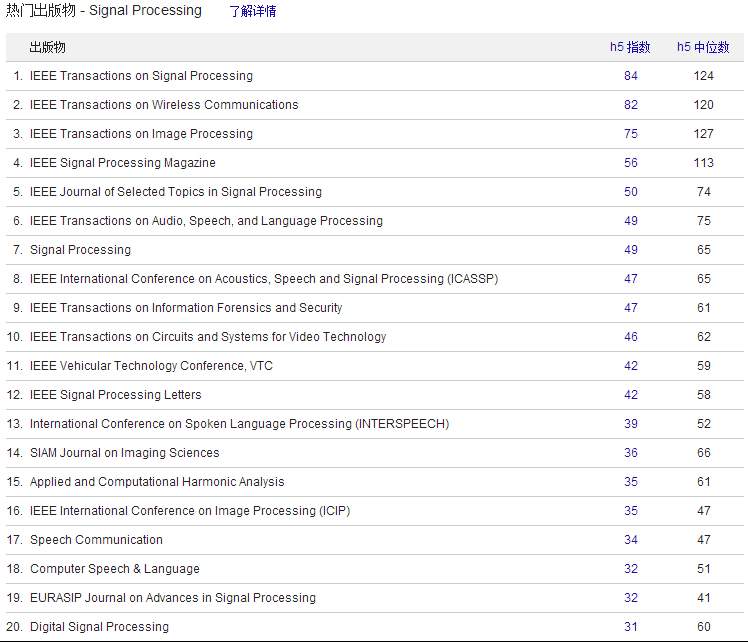
Task: Click the h5 median value 113
Action: point(704,163)
